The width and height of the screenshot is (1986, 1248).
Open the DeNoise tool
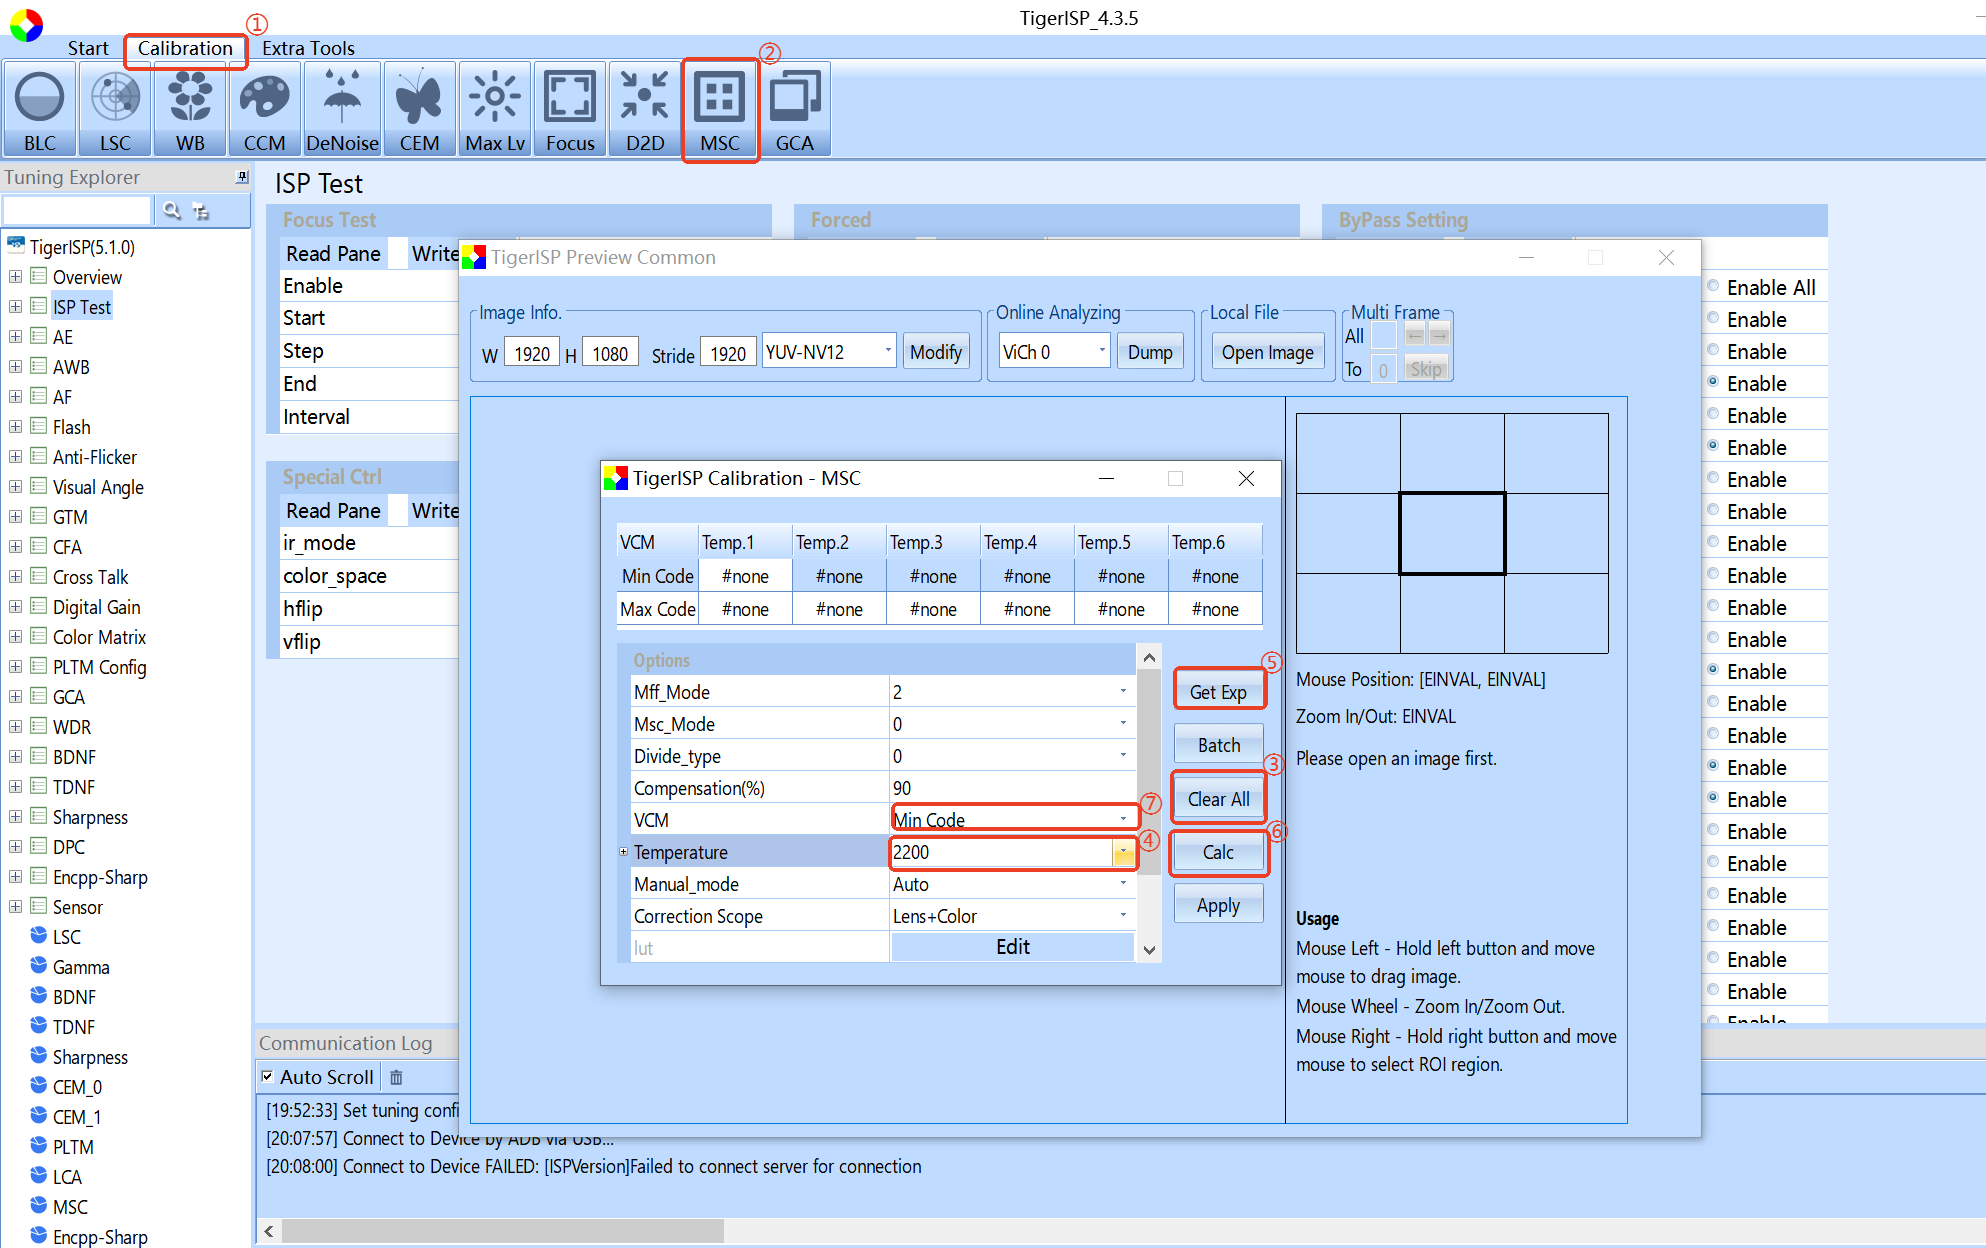[x=342, y=109]
